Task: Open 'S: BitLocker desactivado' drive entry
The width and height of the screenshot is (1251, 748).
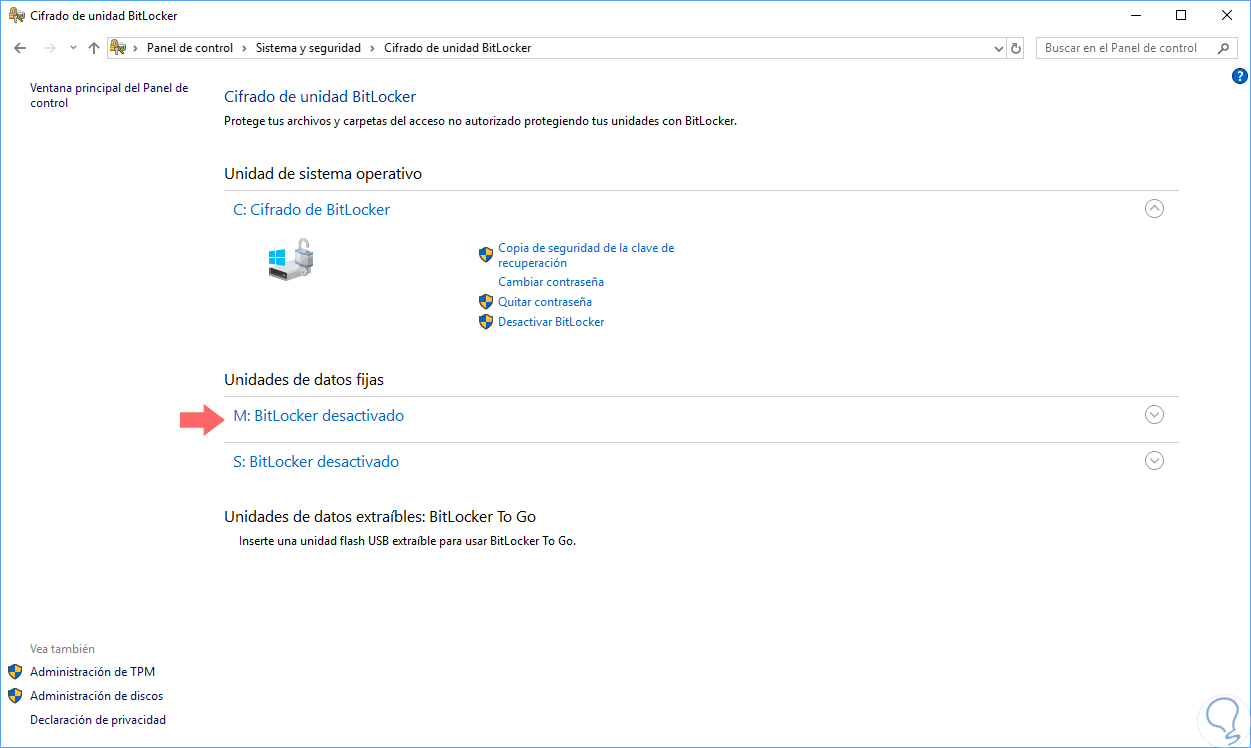Action: click(x=316, y=462)
